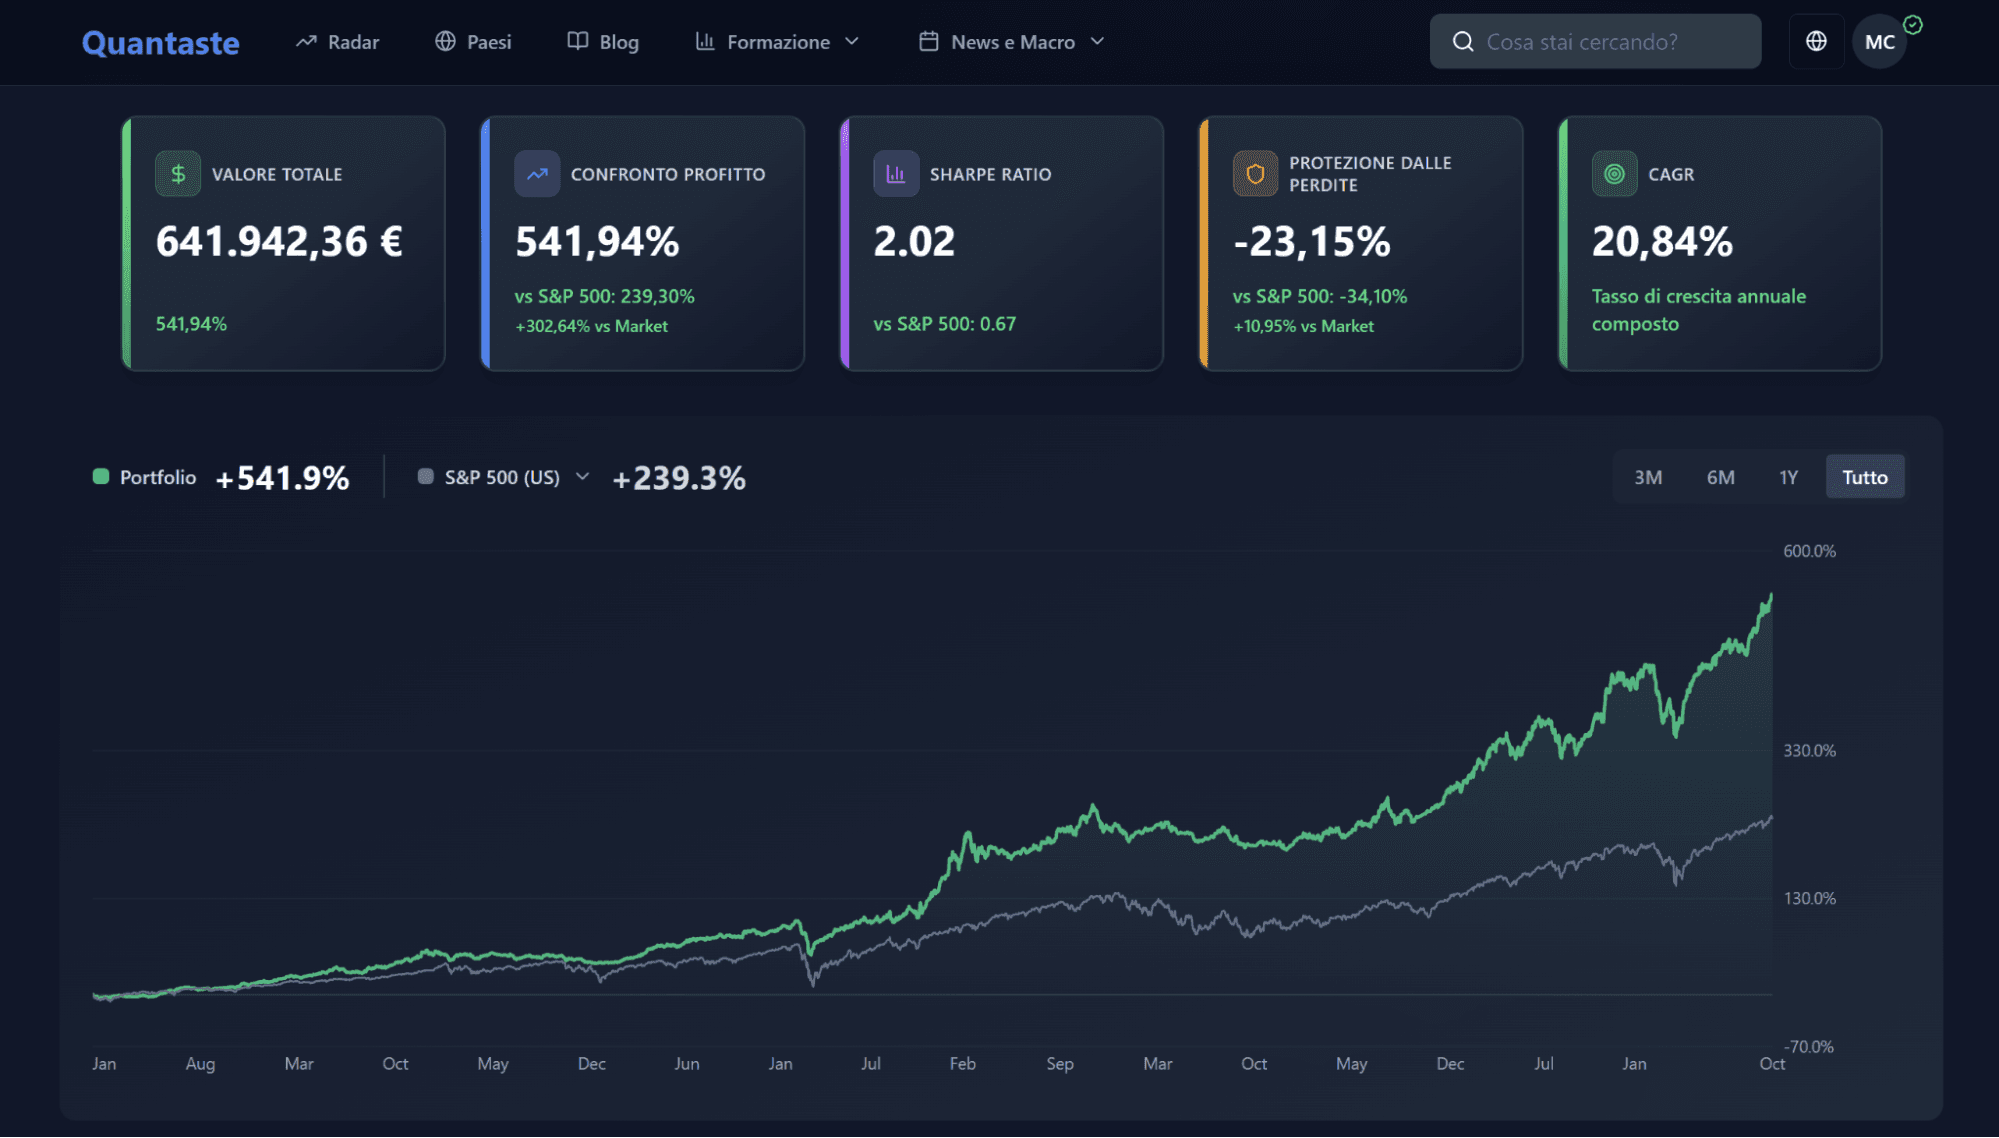Click the search magnifier icon
This screenshot has height=1138, width=1999.
pyautogui.click(x=1463, y=41)
